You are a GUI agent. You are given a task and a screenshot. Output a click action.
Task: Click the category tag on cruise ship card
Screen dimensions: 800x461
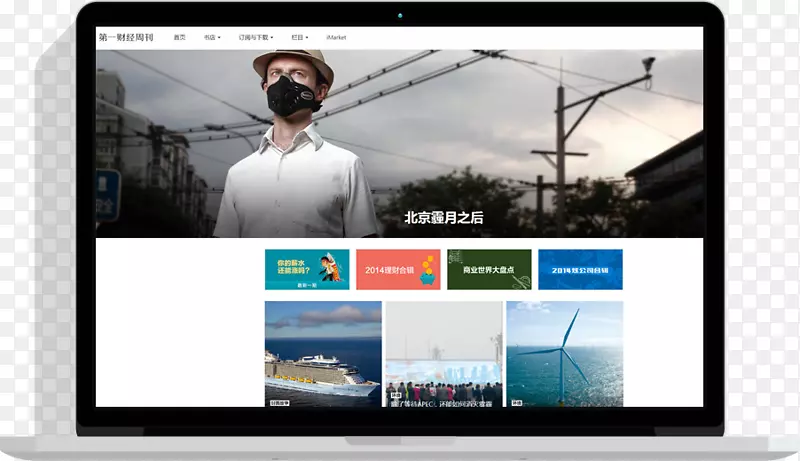click(x=280, y=403)
